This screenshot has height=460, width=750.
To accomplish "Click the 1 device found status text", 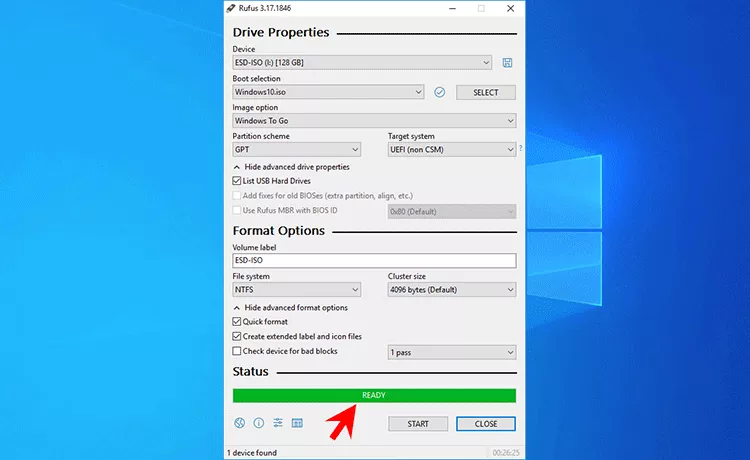I will pyautogui.click(x=252, y=452).
